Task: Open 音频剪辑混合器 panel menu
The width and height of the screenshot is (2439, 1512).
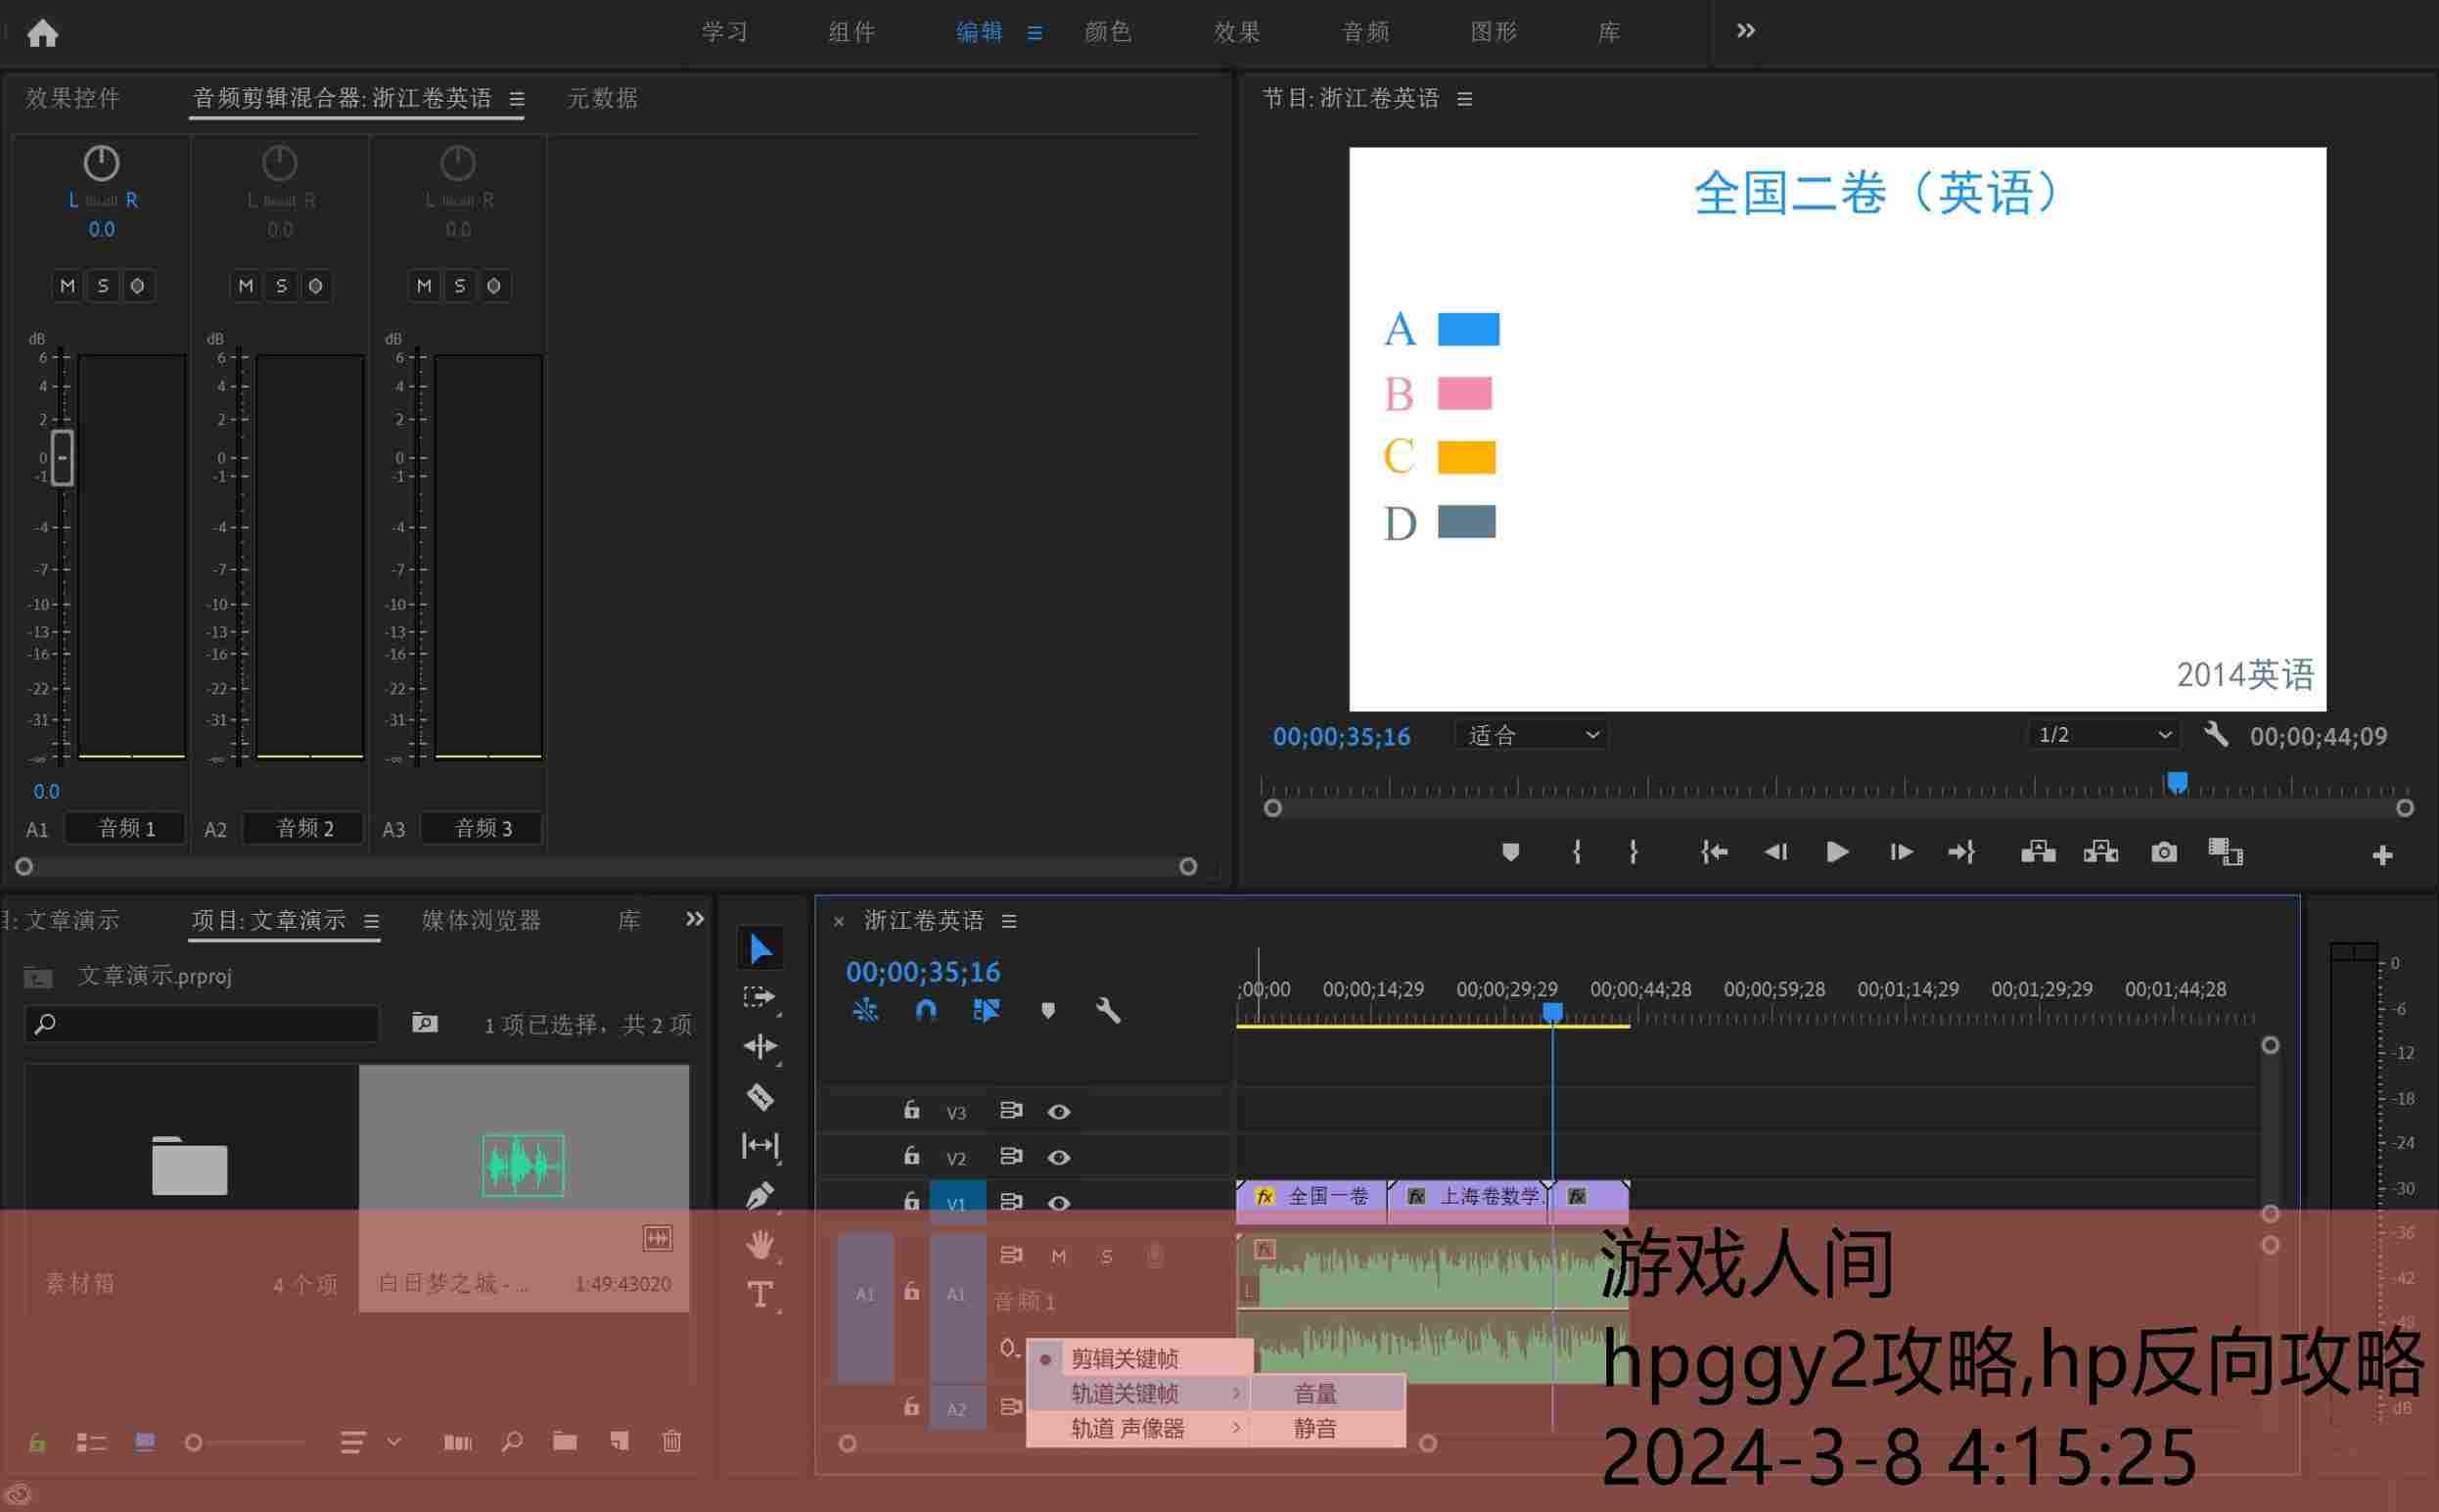Action: click(517, 99)
